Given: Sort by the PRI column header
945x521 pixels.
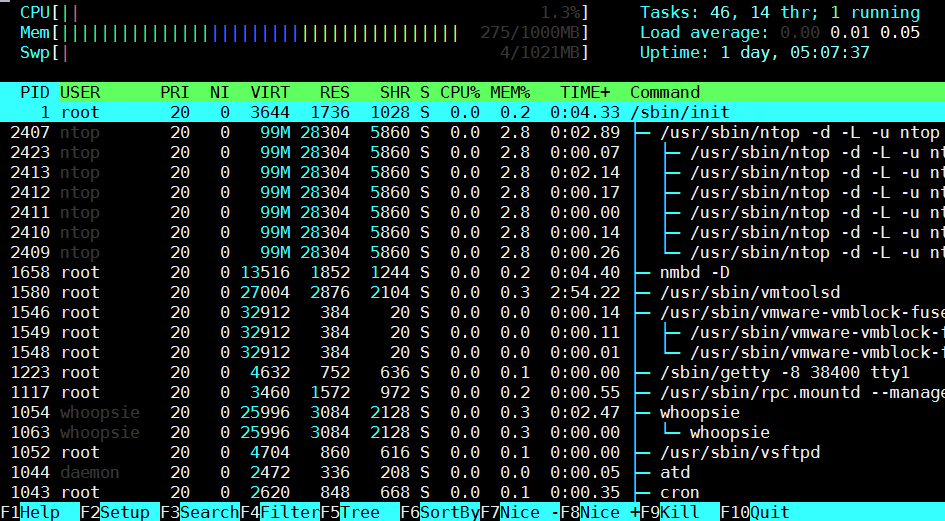Looking at the screenshot, I should [175, 92].
